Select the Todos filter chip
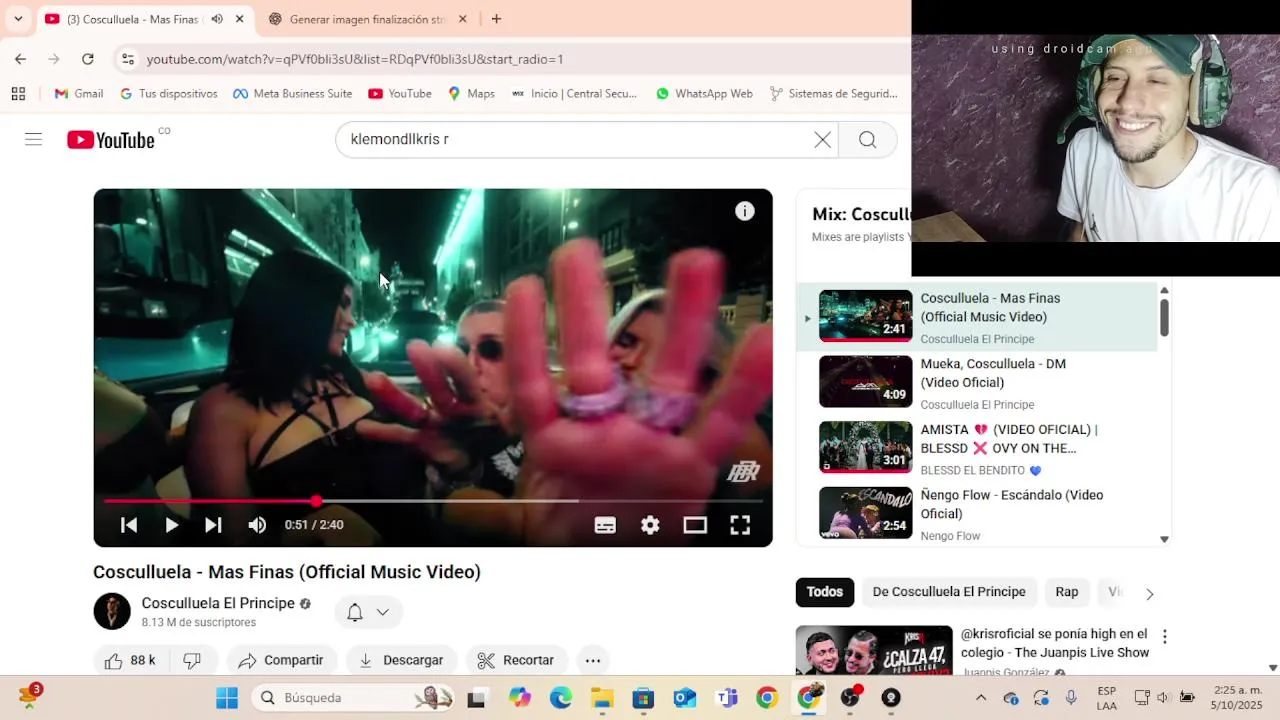Viewport: 1280px width, 720px height. click(x=825, y=592)
